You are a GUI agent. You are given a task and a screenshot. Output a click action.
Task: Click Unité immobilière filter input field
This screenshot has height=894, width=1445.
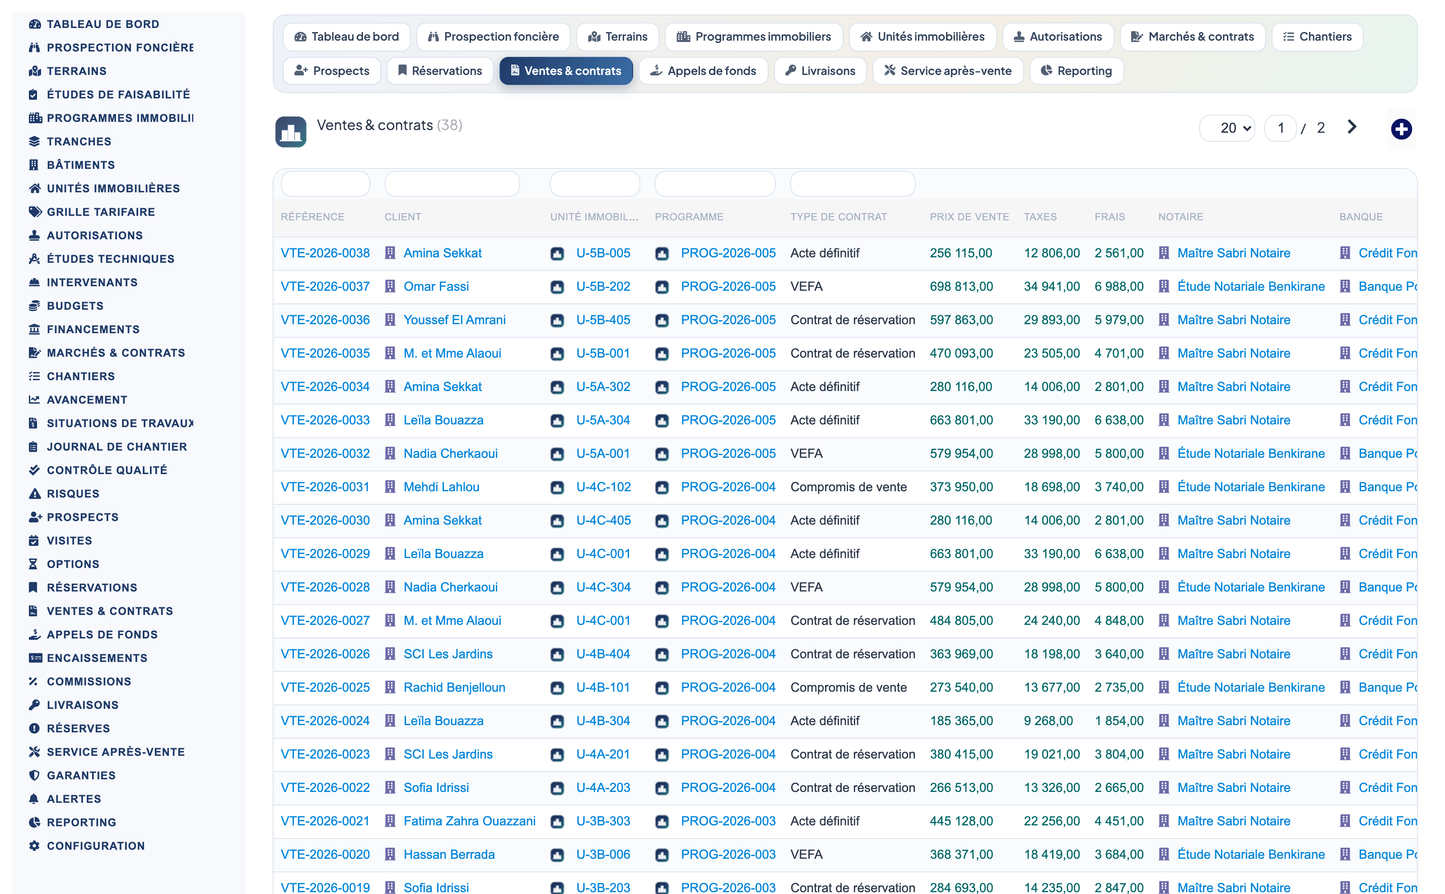click(595, 184)
